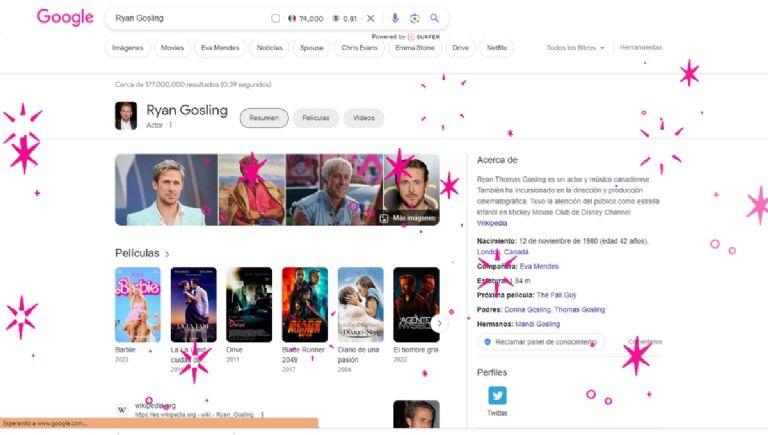Select the Emma Stone filter chip
The height and width of the screenshot is (435, 768).
click(415, 48)
